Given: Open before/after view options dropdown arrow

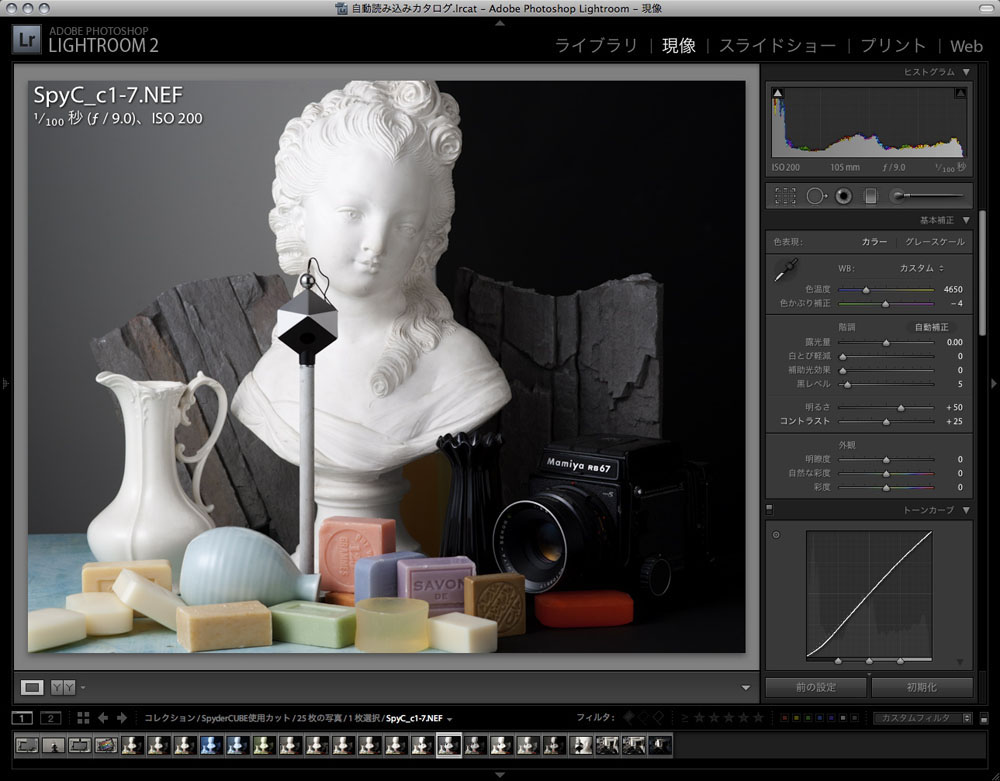Looking at the screenshot, I should click(x=83, y=688).
